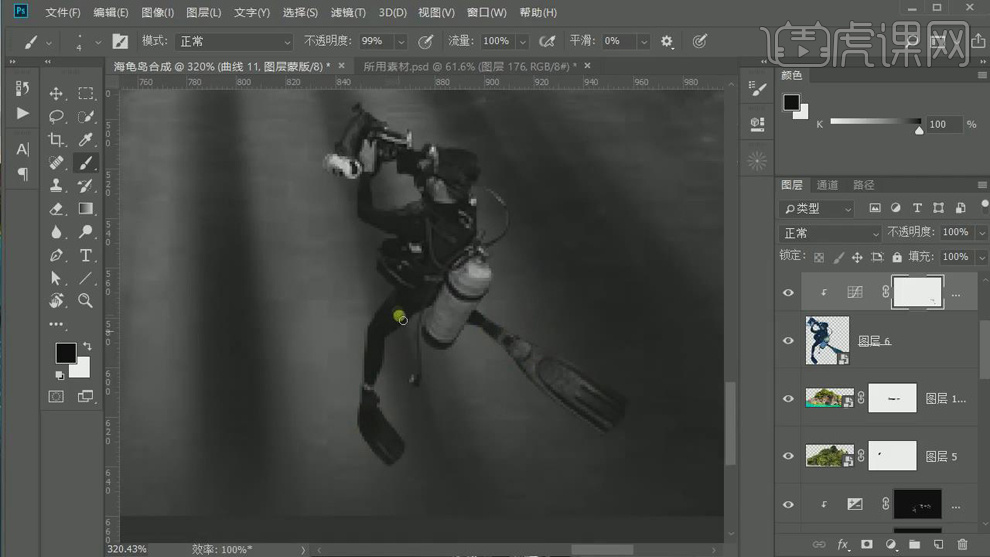
Task: Select the Lasso tool
Action: 56,117
